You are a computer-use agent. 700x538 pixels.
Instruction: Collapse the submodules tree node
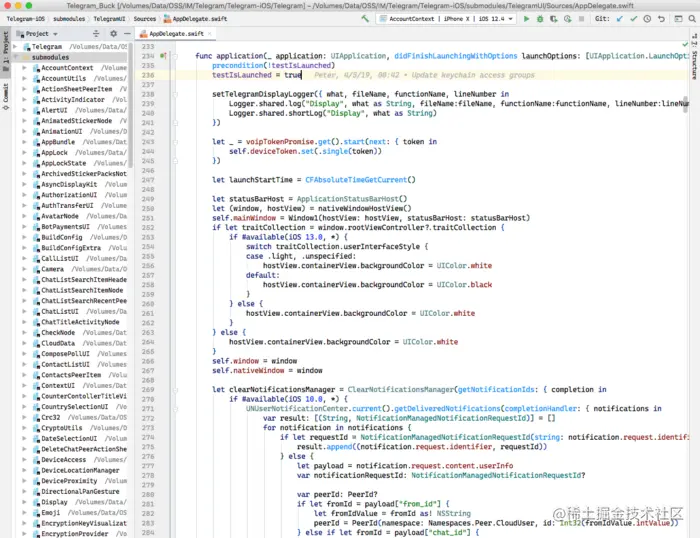point(16,57)
